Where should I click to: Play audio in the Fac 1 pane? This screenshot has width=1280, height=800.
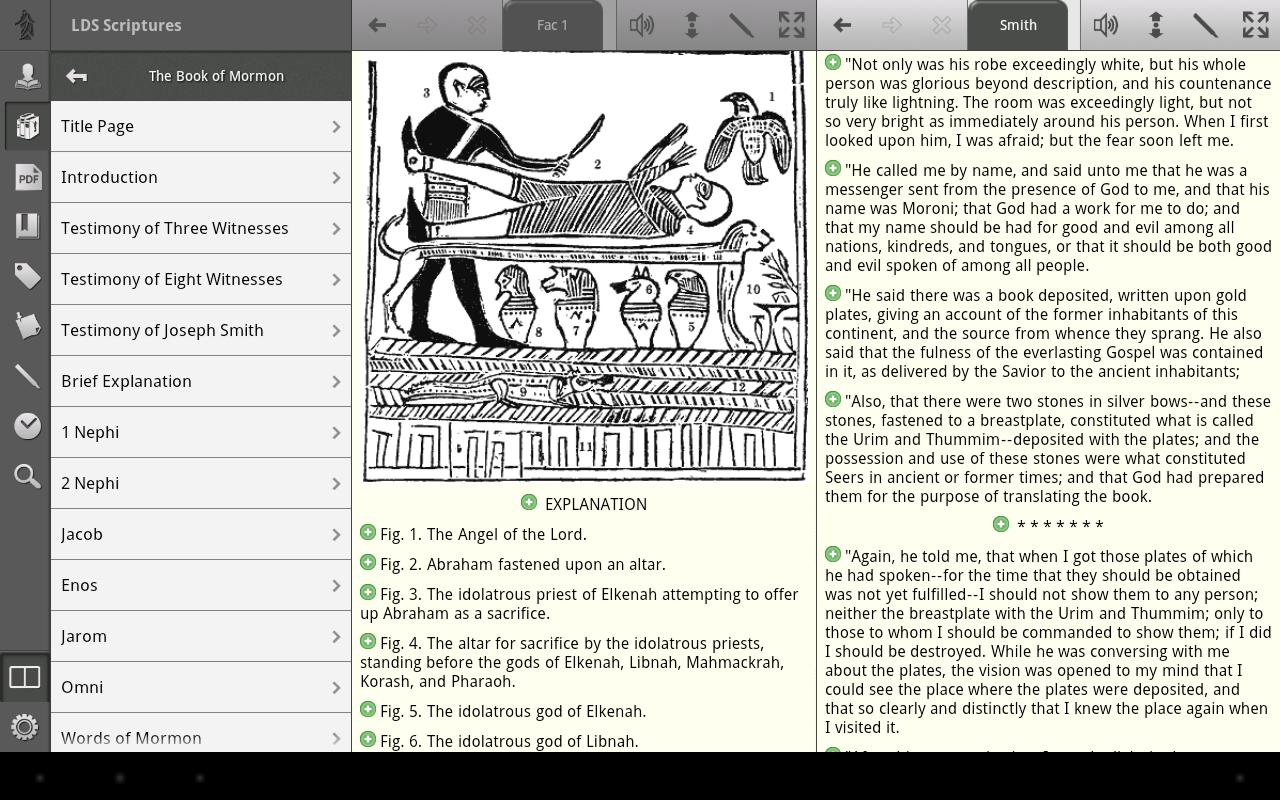(x=641, y=25)
